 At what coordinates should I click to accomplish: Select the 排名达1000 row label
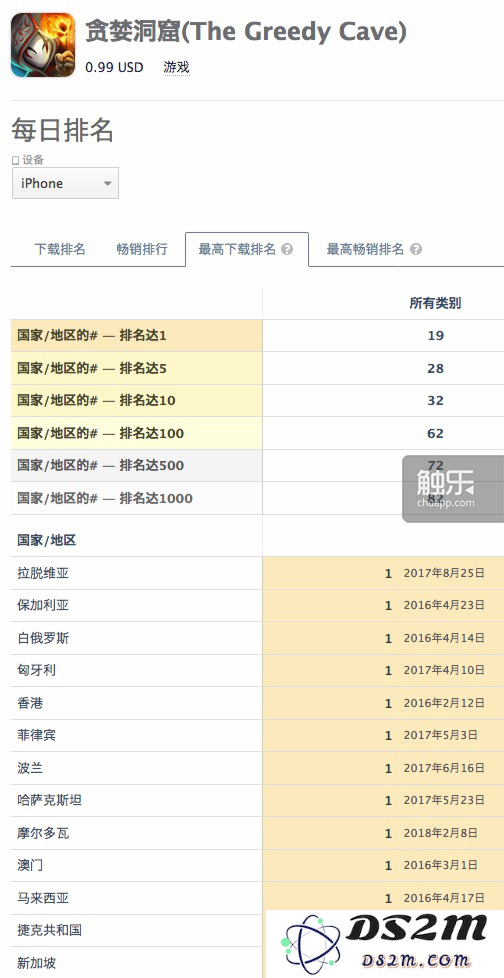tap(105, 498)
